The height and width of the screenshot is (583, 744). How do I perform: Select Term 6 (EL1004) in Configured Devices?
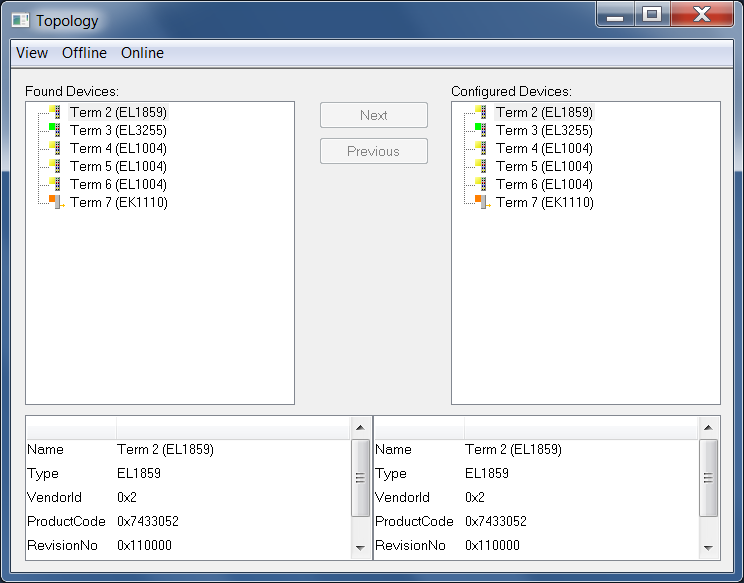[x=544, y=185]
